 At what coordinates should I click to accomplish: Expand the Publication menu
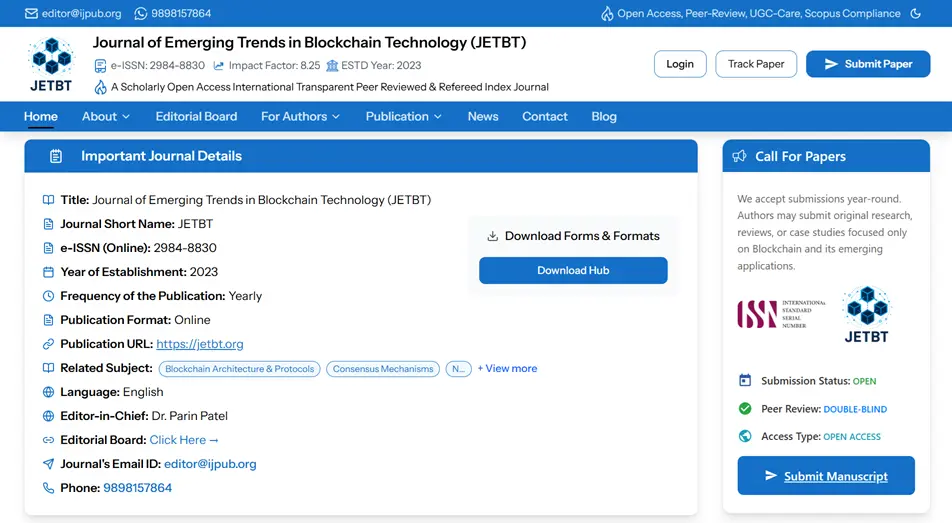[x=403, y=116]
